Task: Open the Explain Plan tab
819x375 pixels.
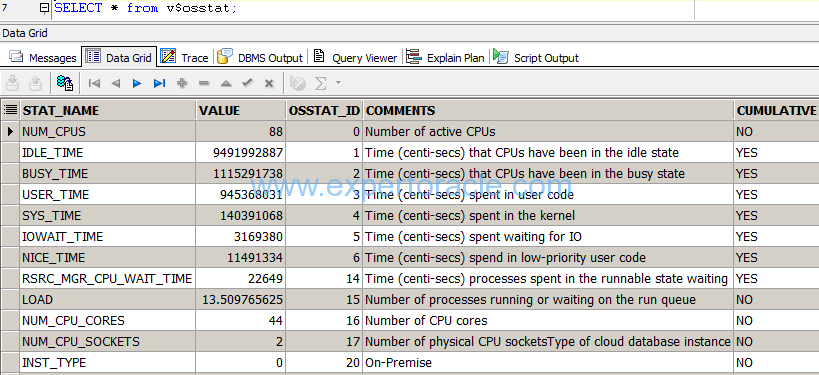Action: [446, 57]
